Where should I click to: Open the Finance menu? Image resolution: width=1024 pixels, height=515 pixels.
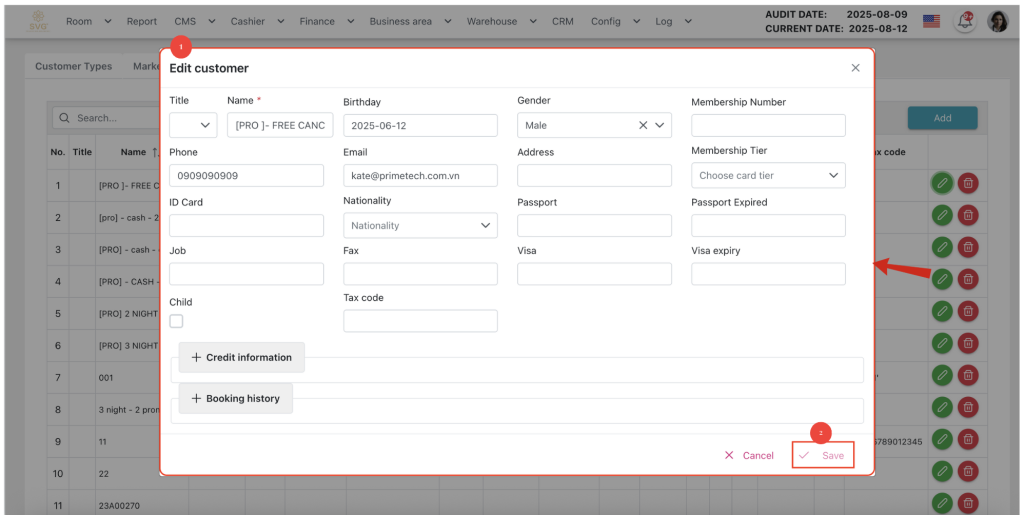325,21
